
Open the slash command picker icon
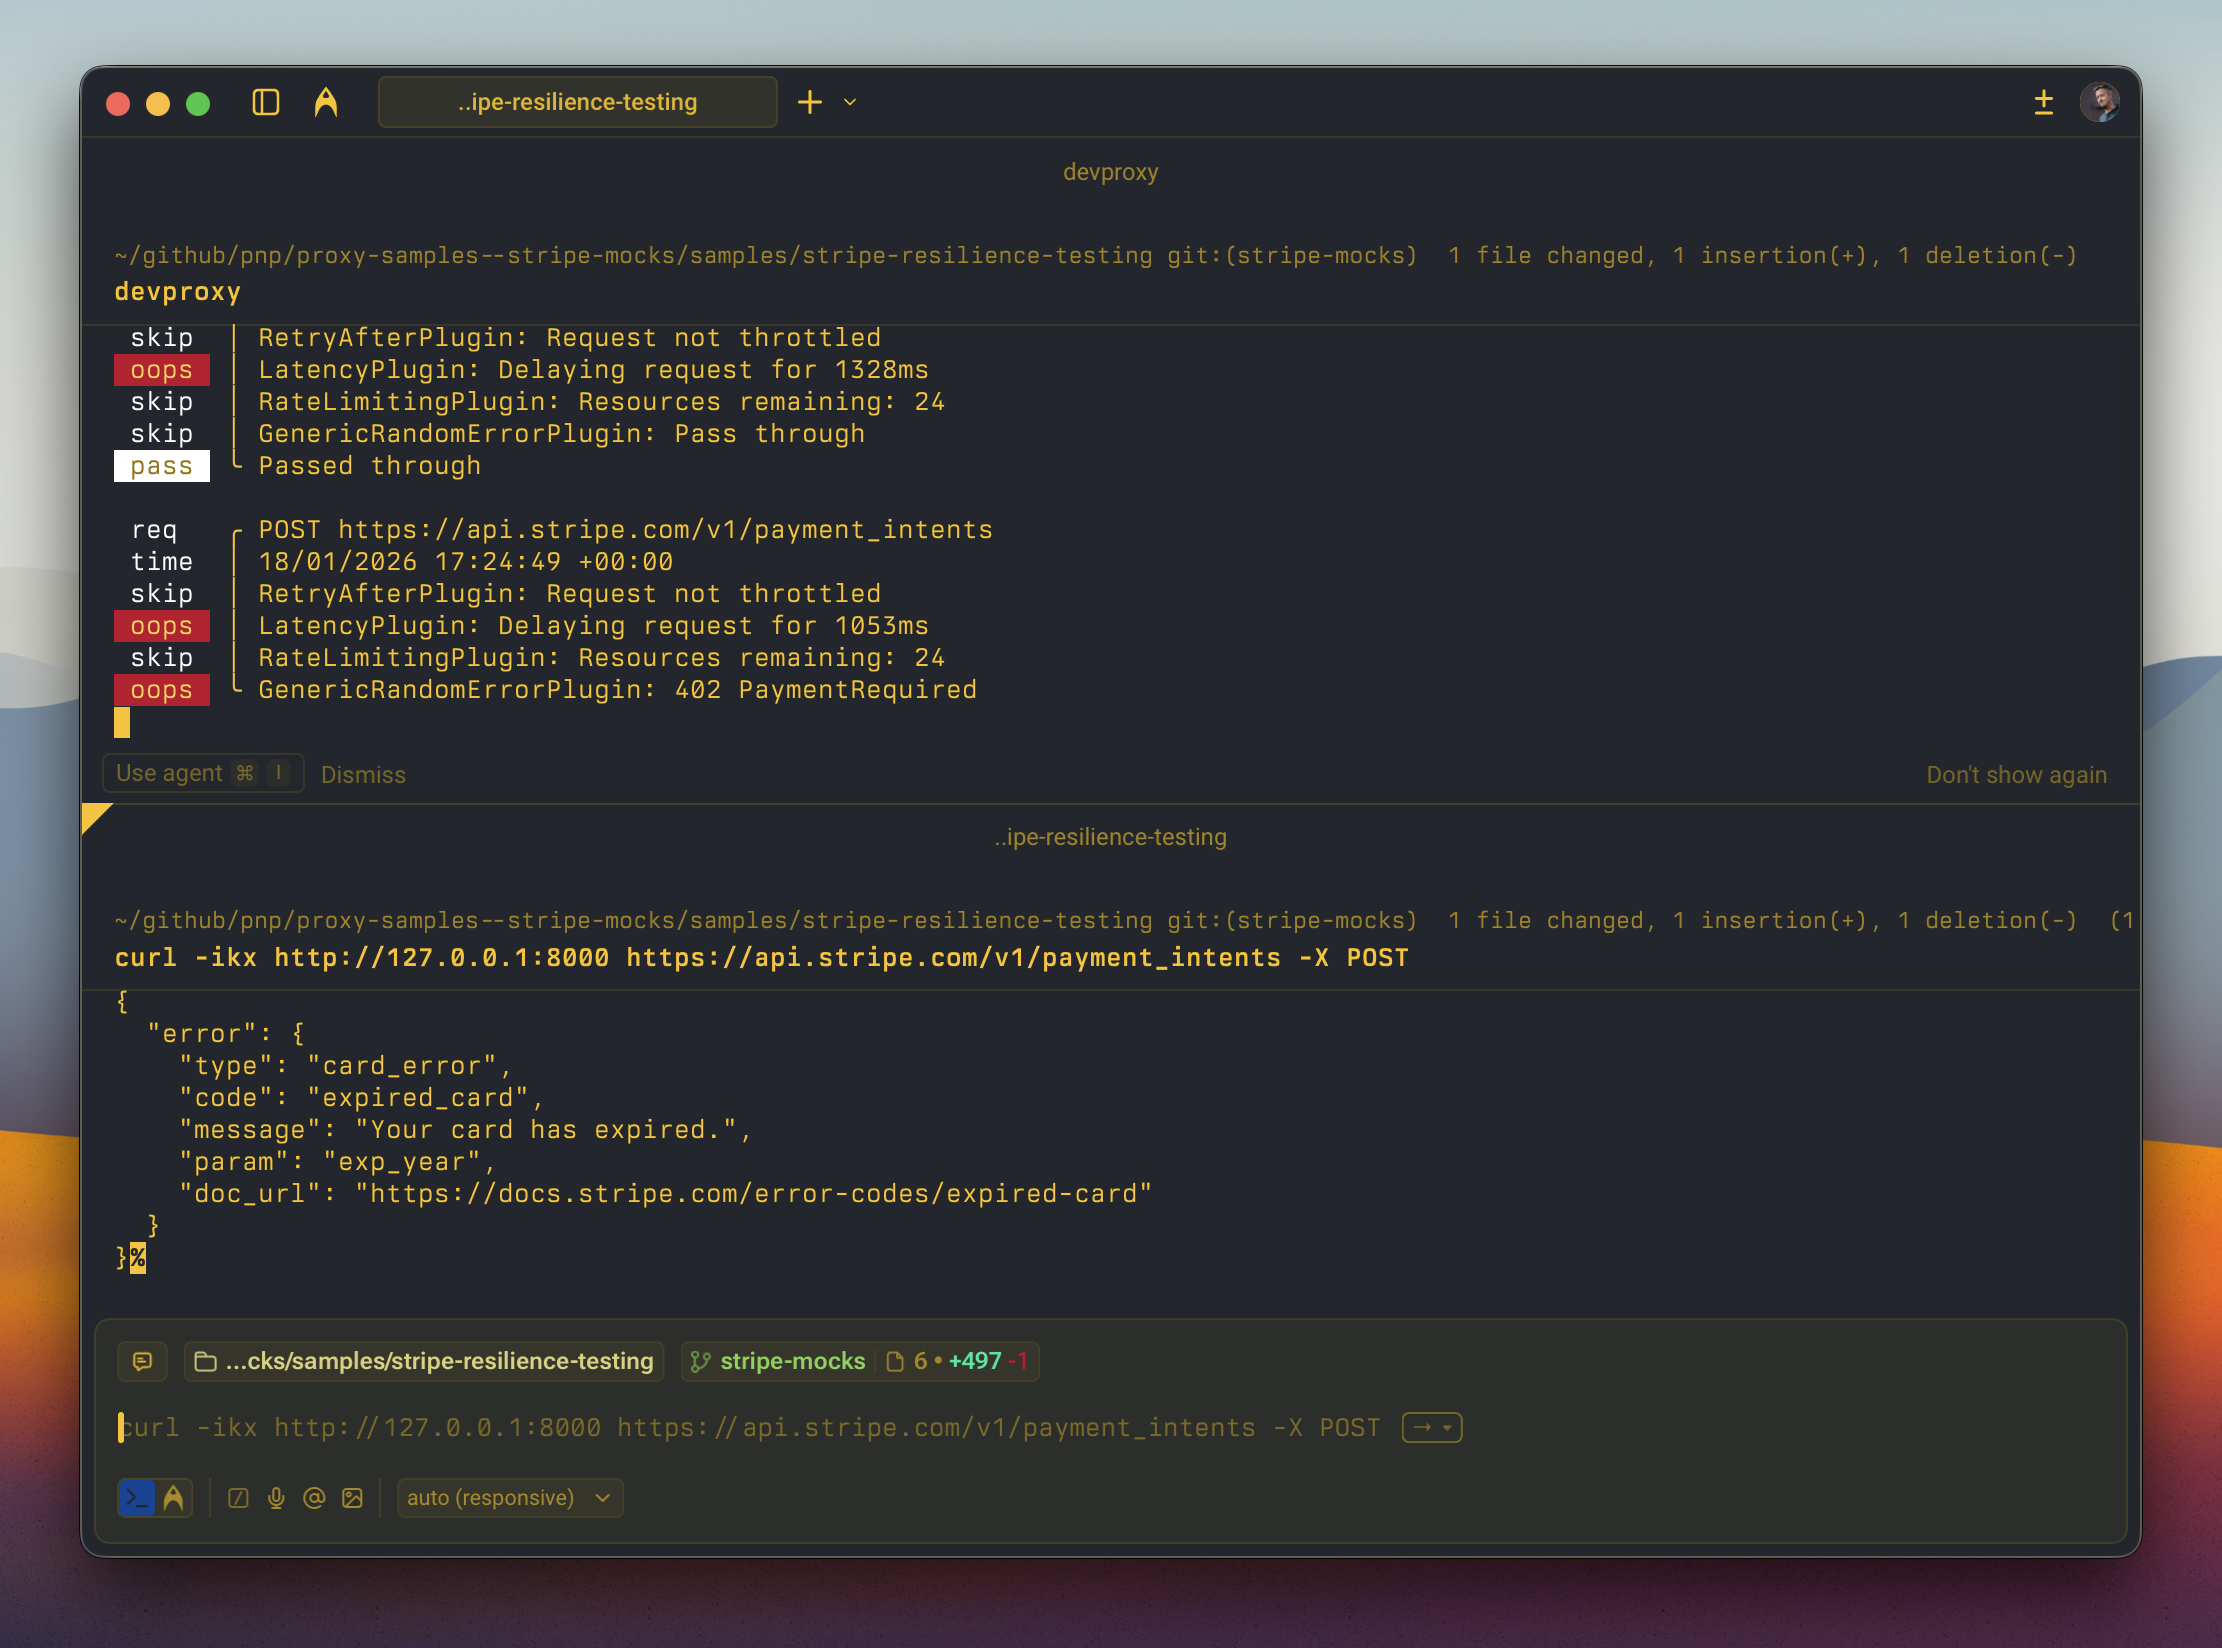click(239, 1497)
